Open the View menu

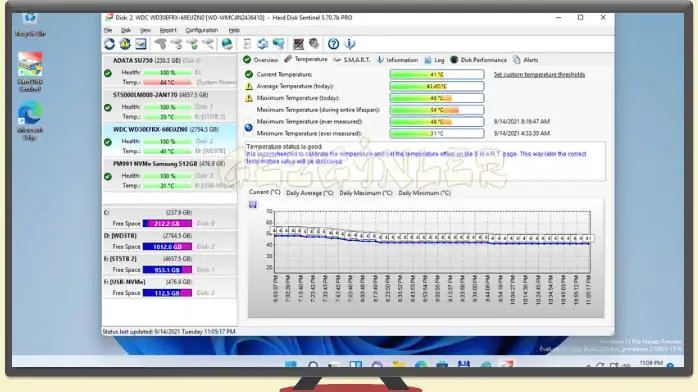[145, 30]
